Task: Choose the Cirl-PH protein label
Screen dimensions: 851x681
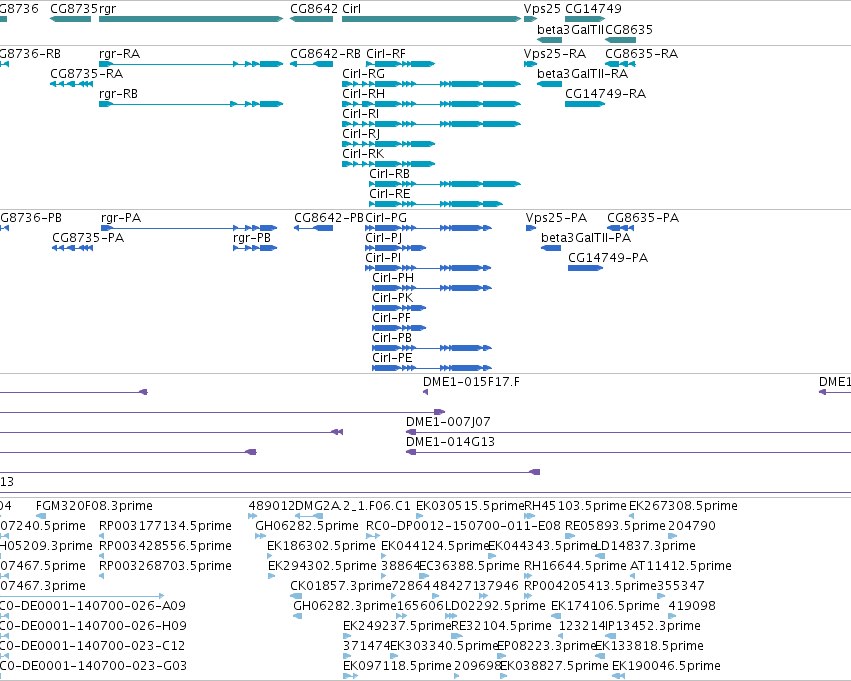Action: click(393, 278)
